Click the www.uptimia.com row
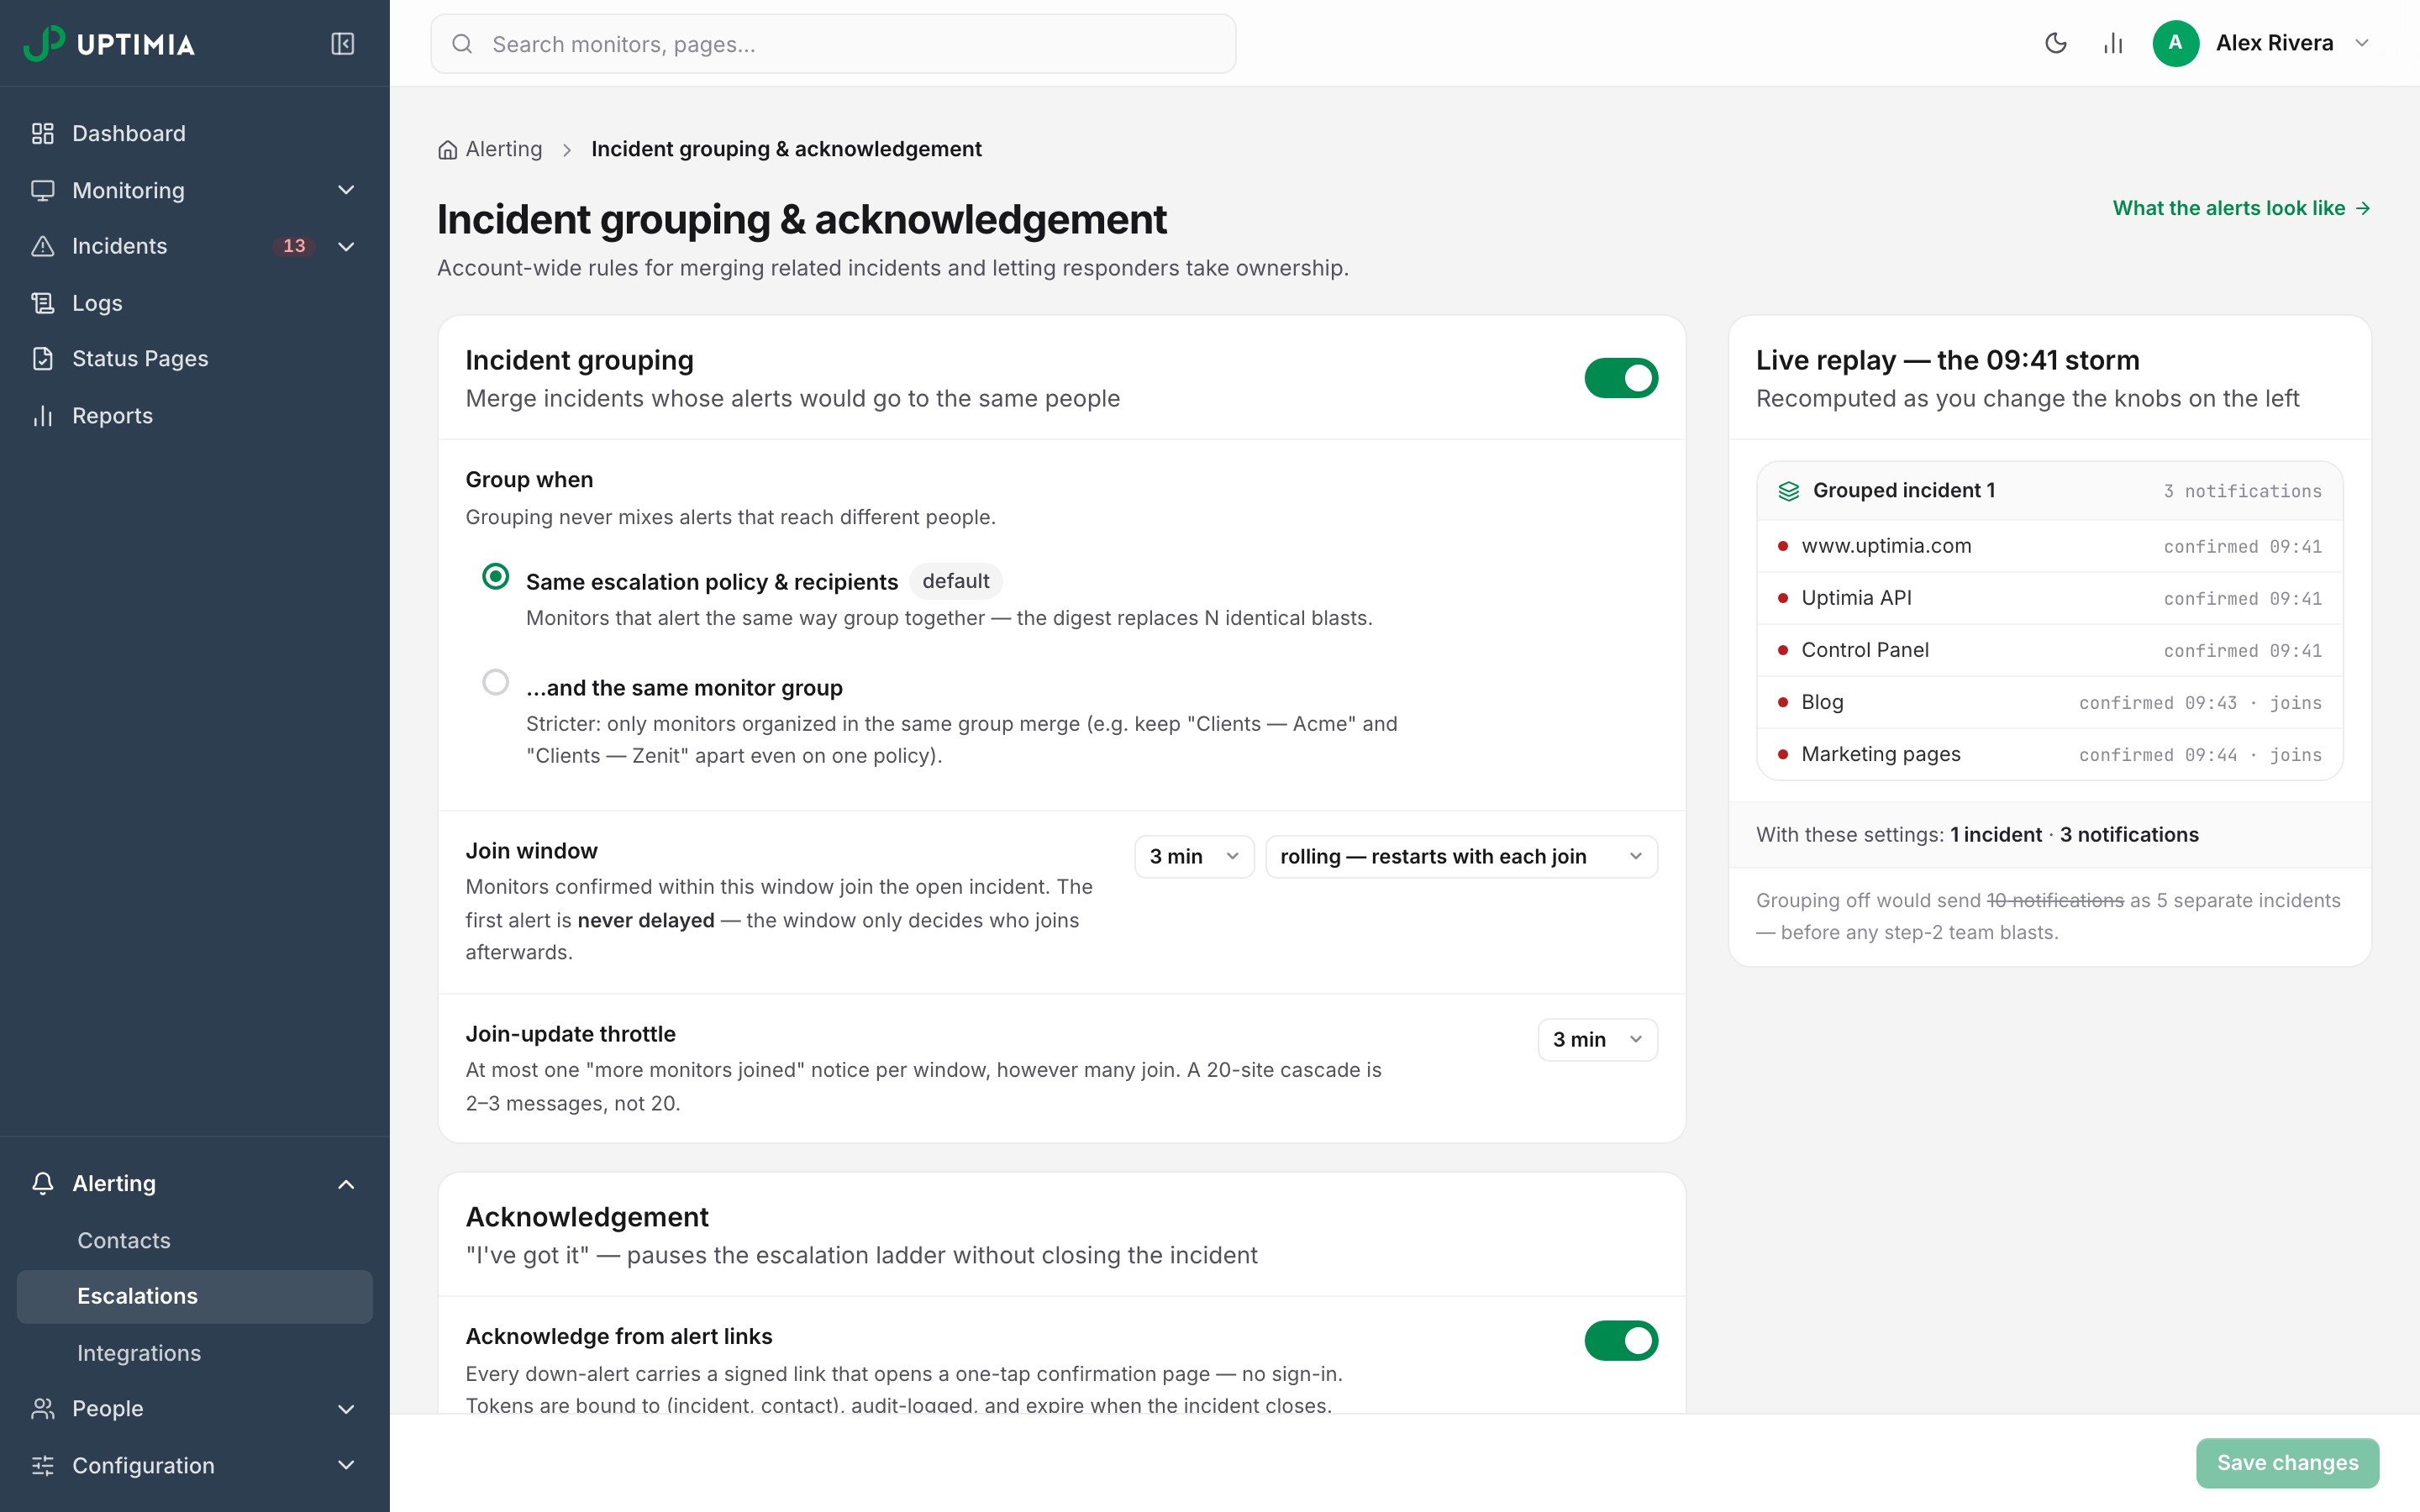This screenshot has width=2420, height=1512. (2049, 546)
